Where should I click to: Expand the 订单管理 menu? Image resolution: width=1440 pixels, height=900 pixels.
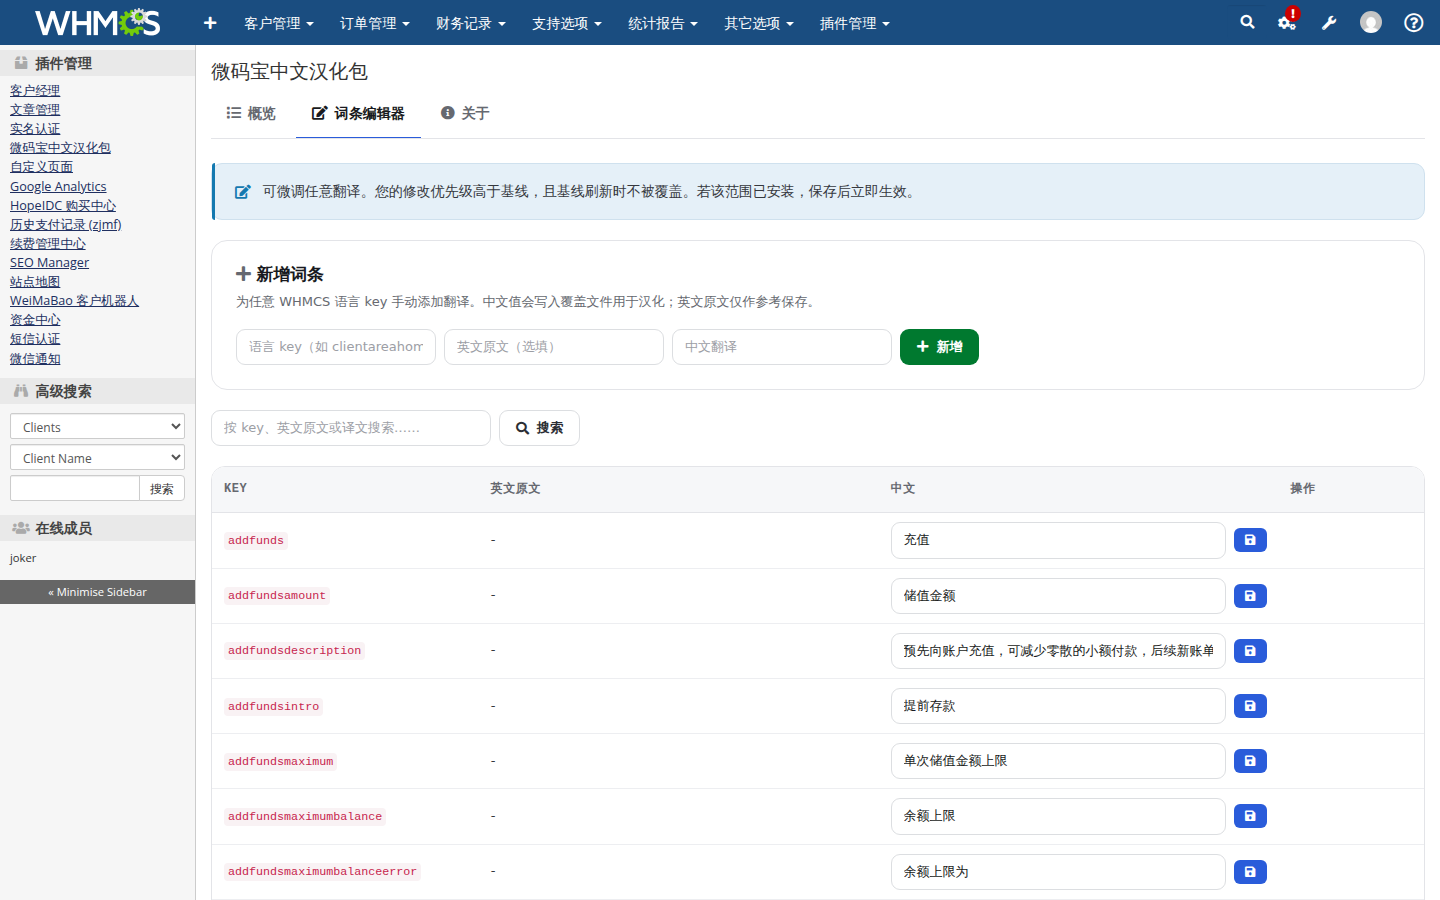(x=375, y=23)
